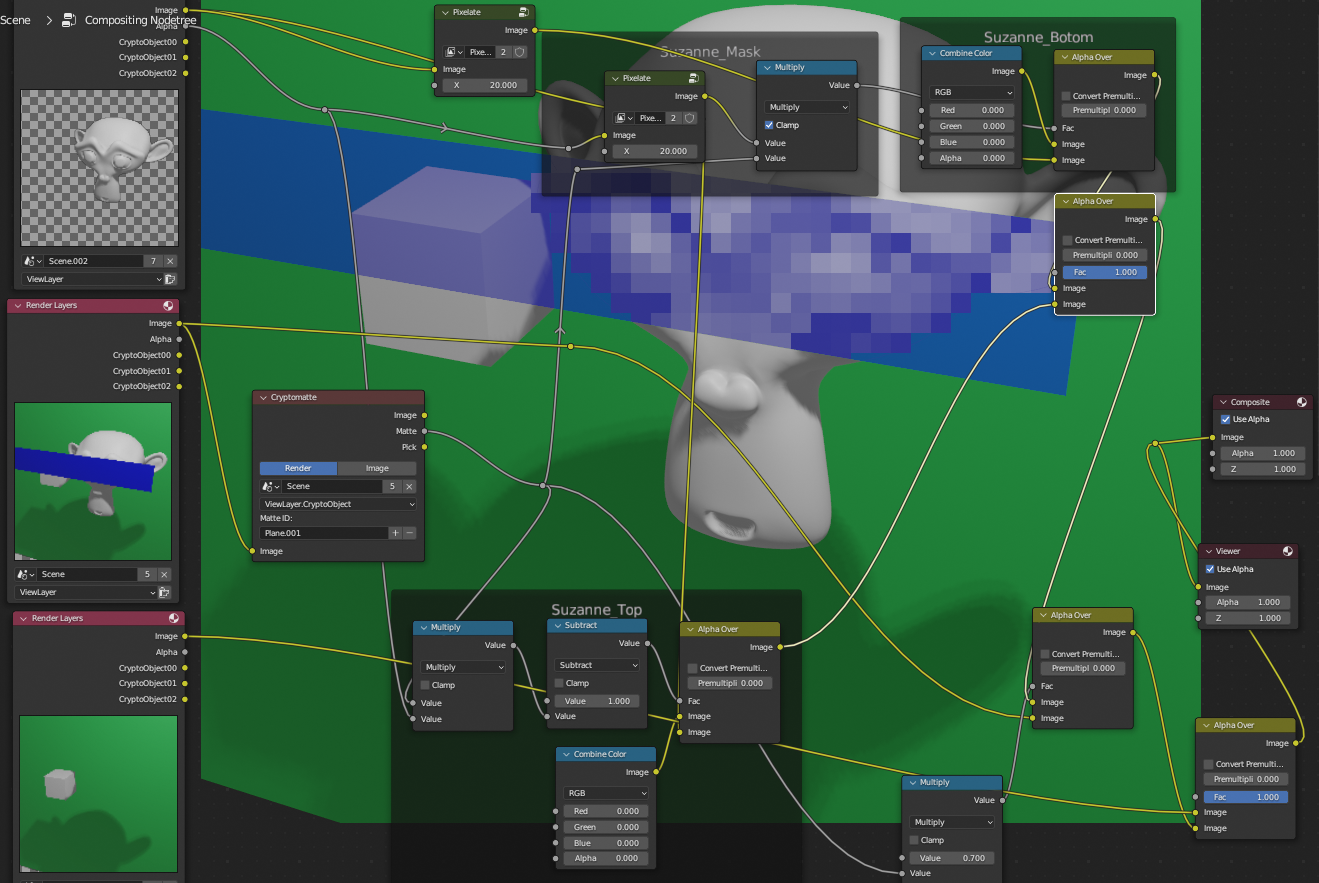The width and height of the screenshot is (1319, 883).
Task: Collapse the Cryptomatte node
Action: [x=261, y=397]
